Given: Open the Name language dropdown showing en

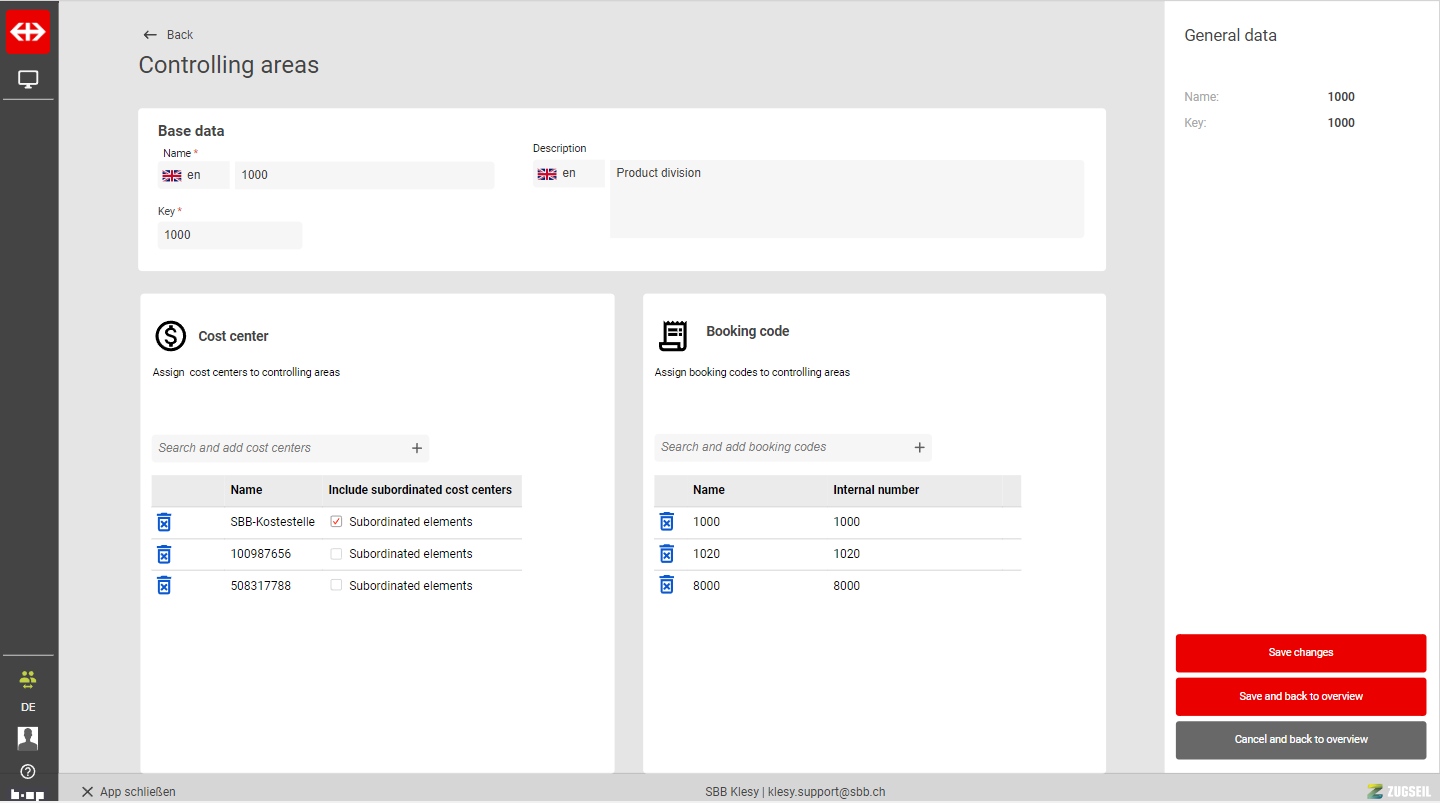Looking at the screenshot, I should tap(194, 175).
